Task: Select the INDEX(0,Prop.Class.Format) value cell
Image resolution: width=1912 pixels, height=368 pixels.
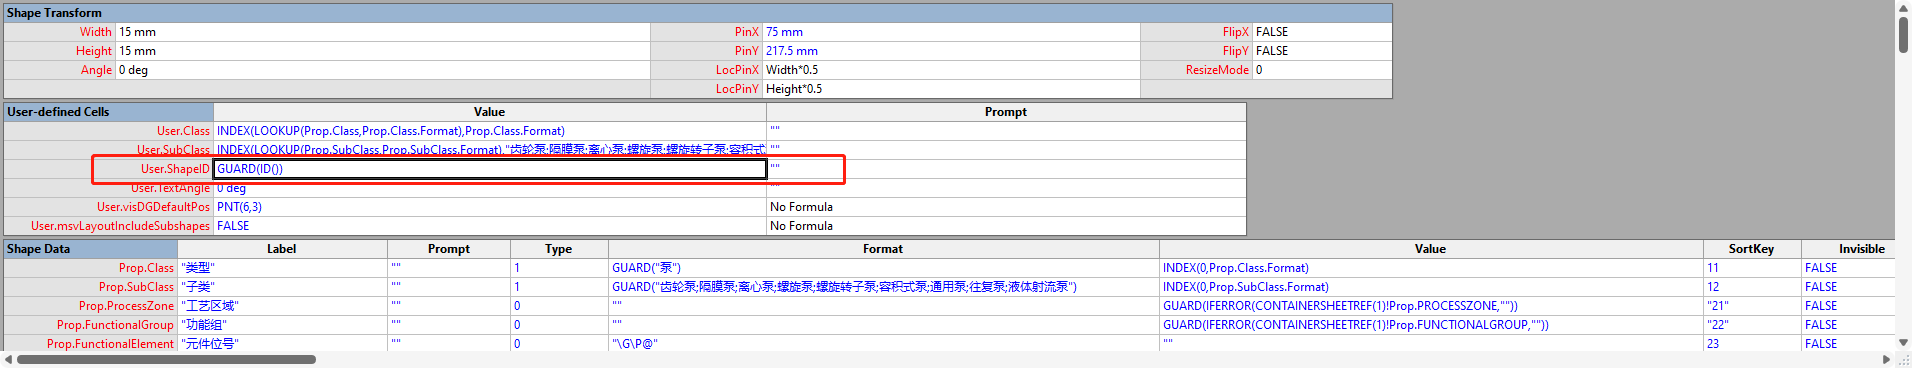Action: coord(1431,268)
